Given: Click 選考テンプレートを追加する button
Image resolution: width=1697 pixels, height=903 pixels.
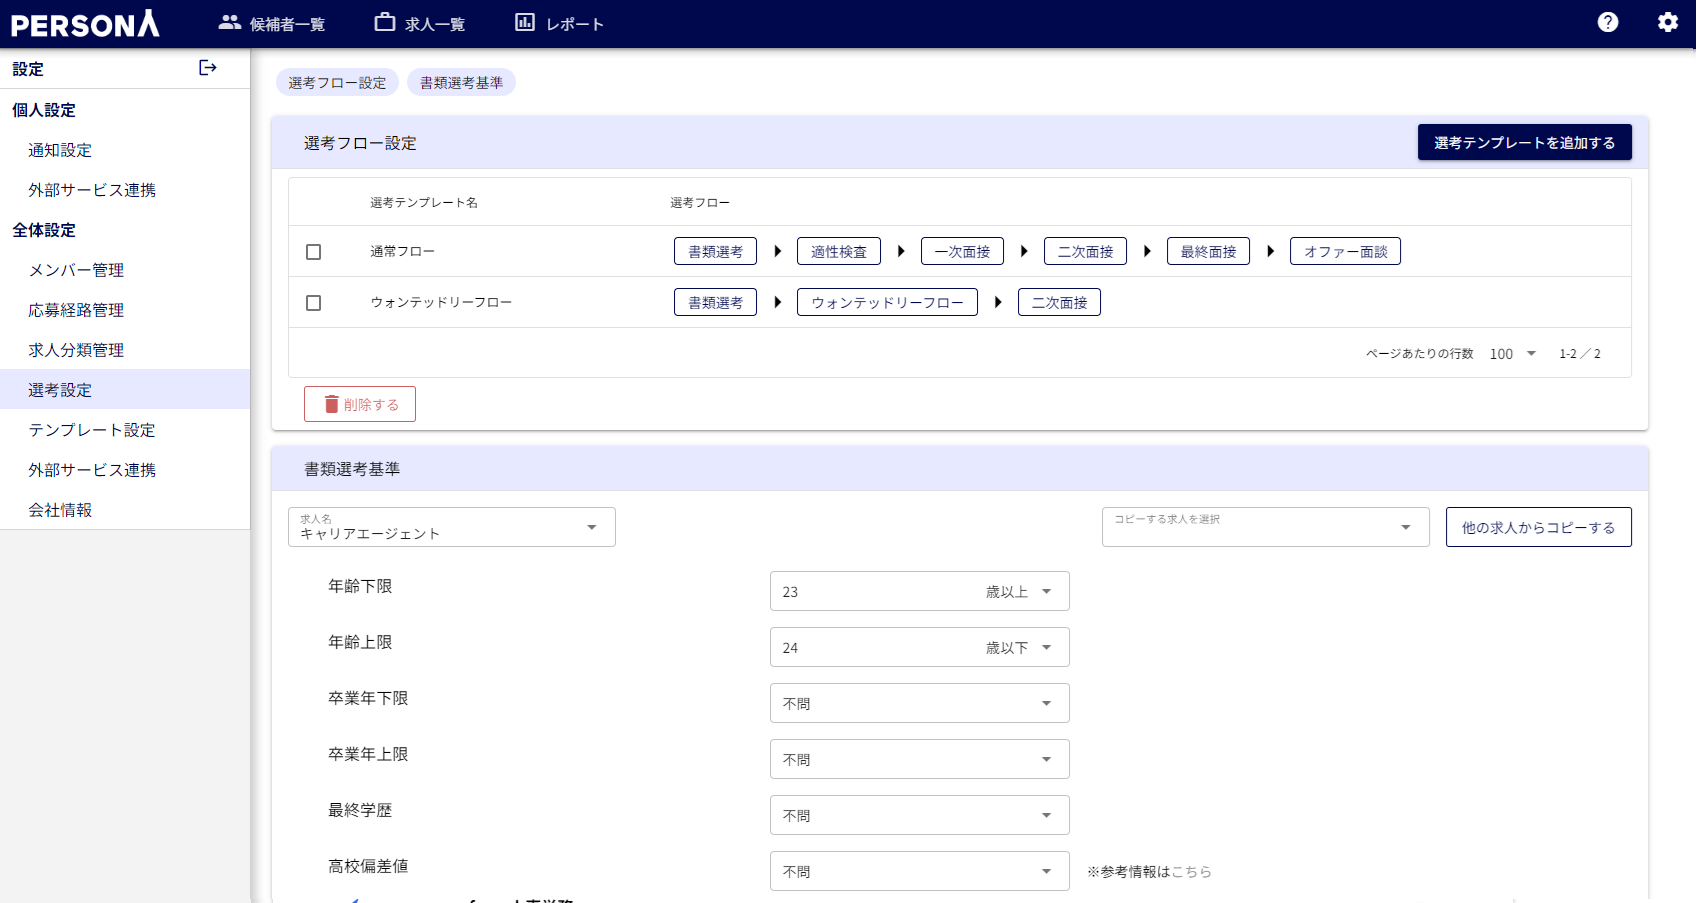Looking at the screenshot, I should pyautogui.click(x=1524, y=142).
